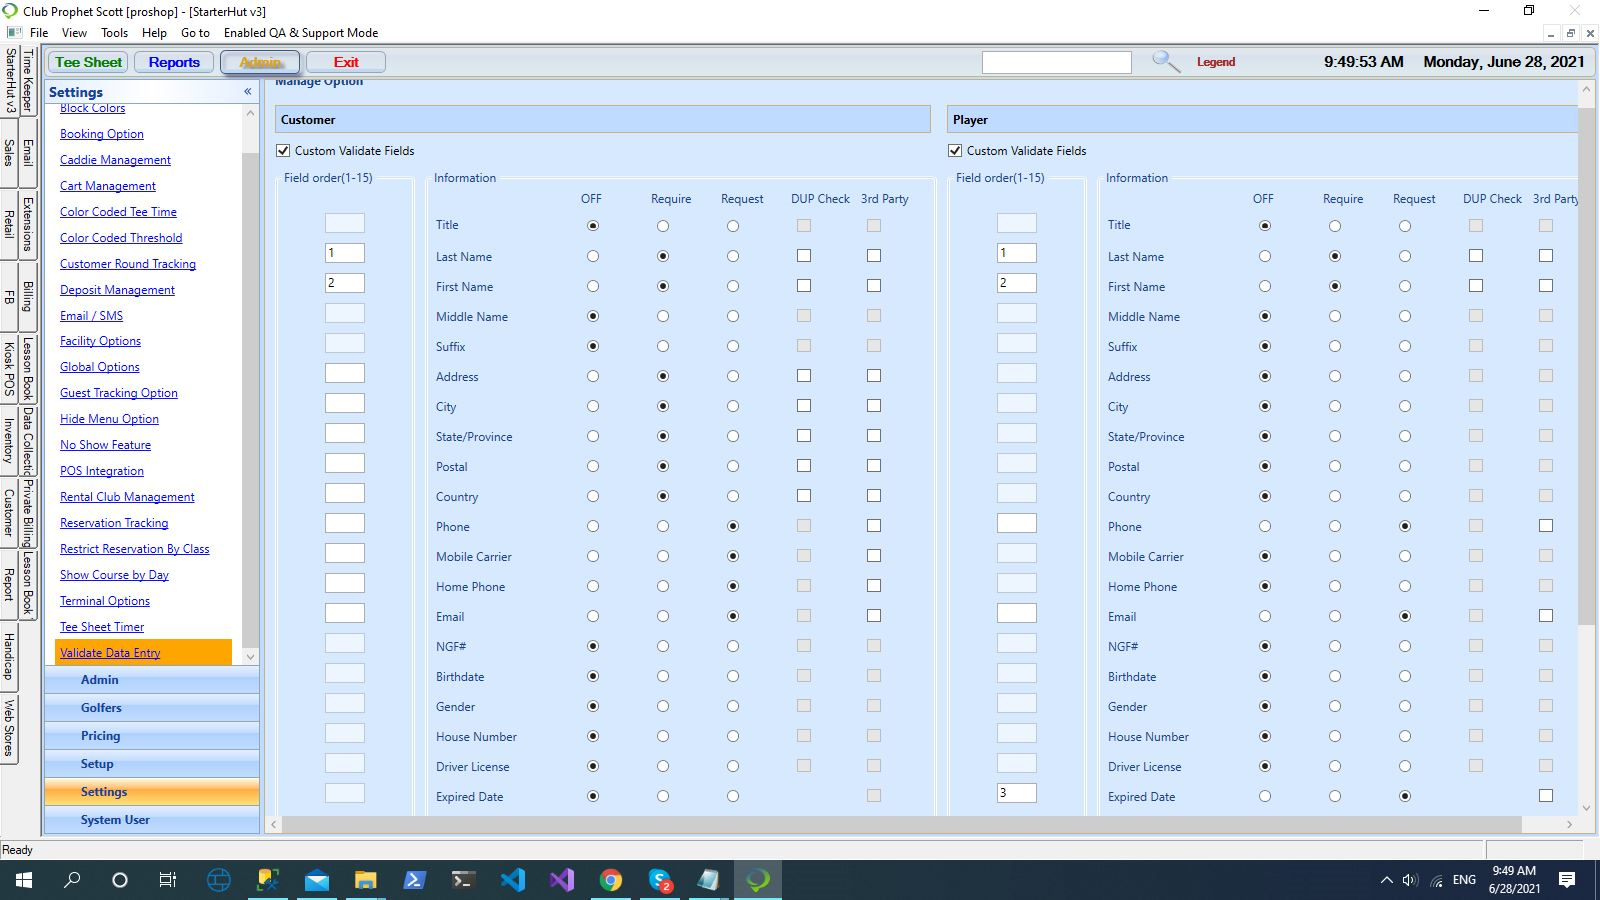Click the magnifying glass search icon
Viewport: 1600px width, 900px height.
click(x=1165, y=62)
